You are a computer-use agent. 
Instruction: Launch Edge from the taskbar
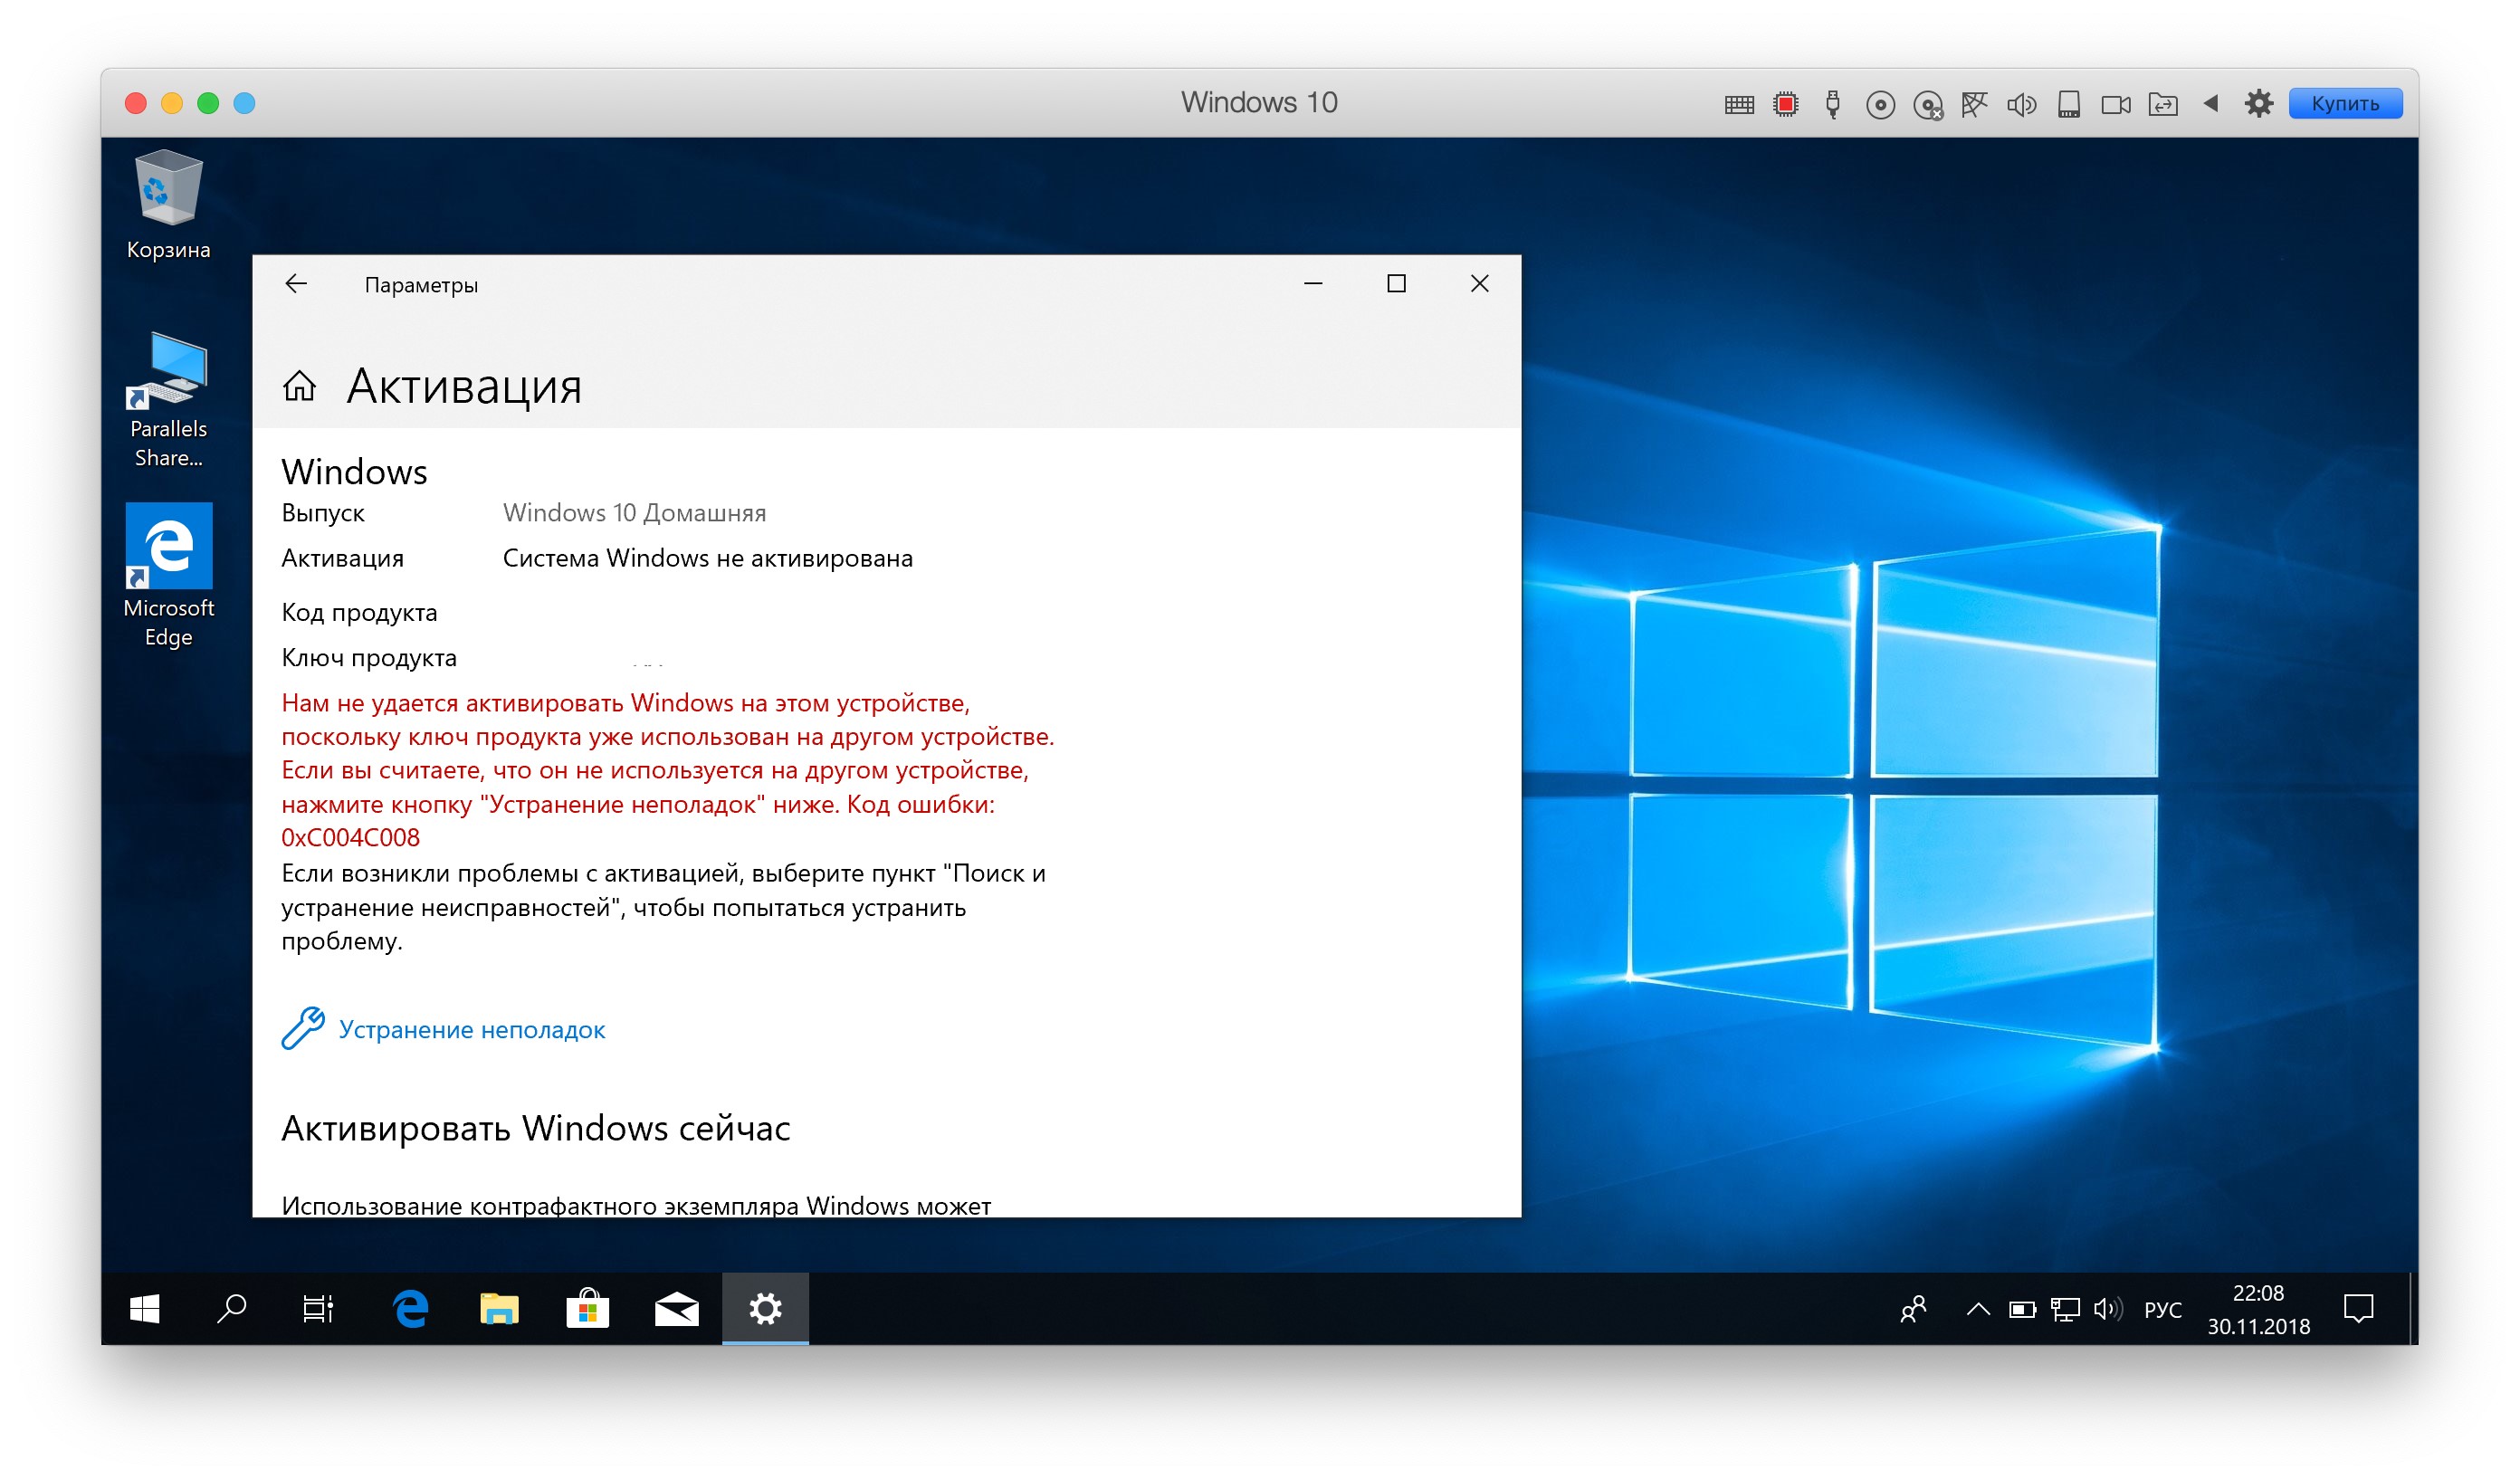pyautogui.click(x=411, y=1308)
